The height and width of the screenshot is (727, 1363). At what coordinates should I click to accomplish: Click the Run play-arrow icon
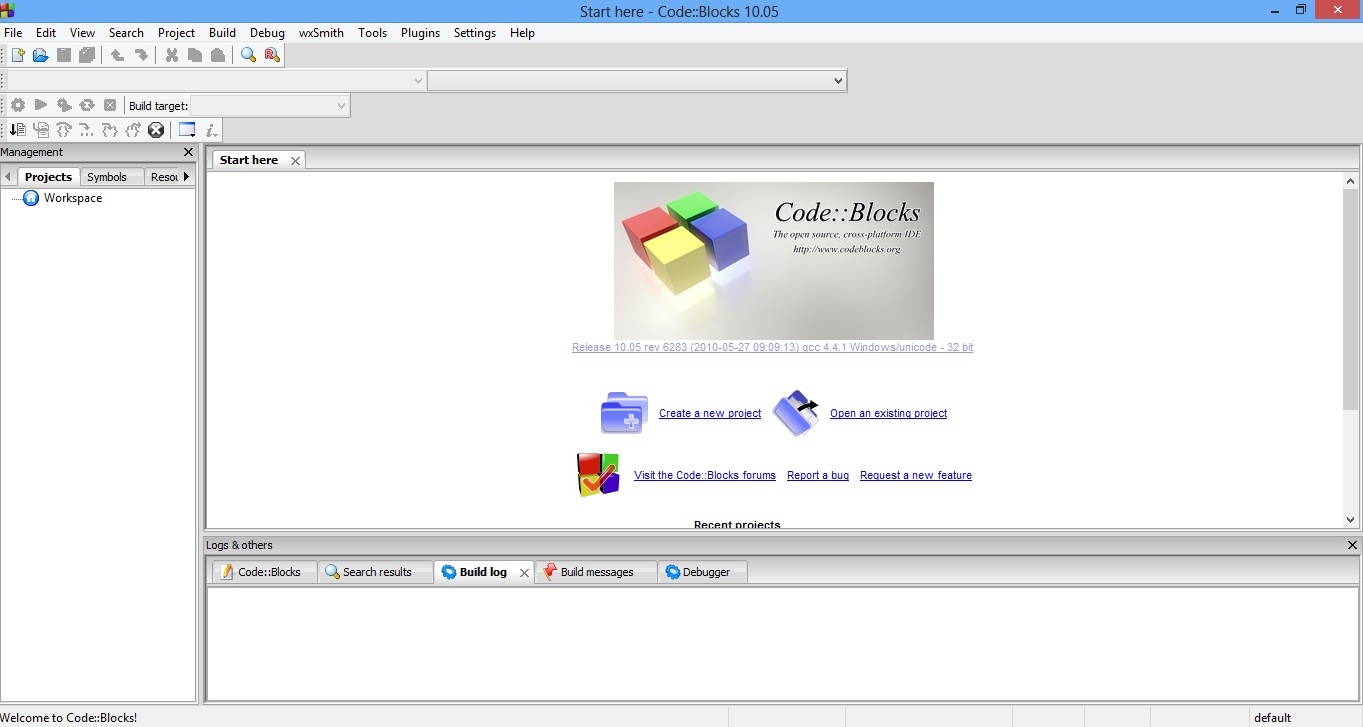tap(41, 105)
